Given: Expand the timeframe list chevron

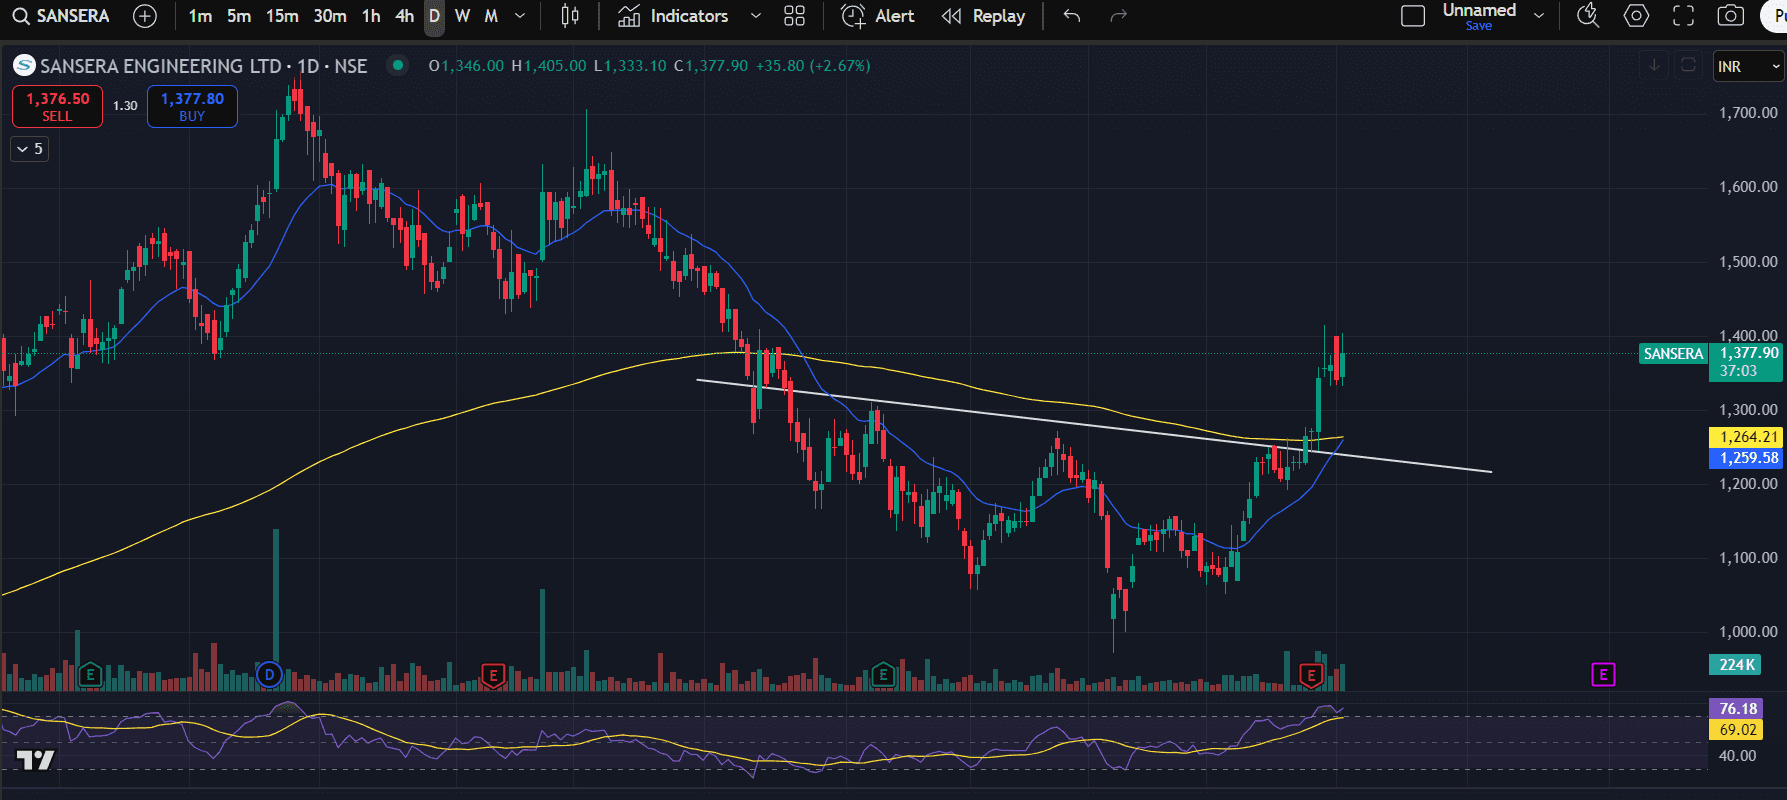Looking at the screenshot, I should click(x=520, y=16).
